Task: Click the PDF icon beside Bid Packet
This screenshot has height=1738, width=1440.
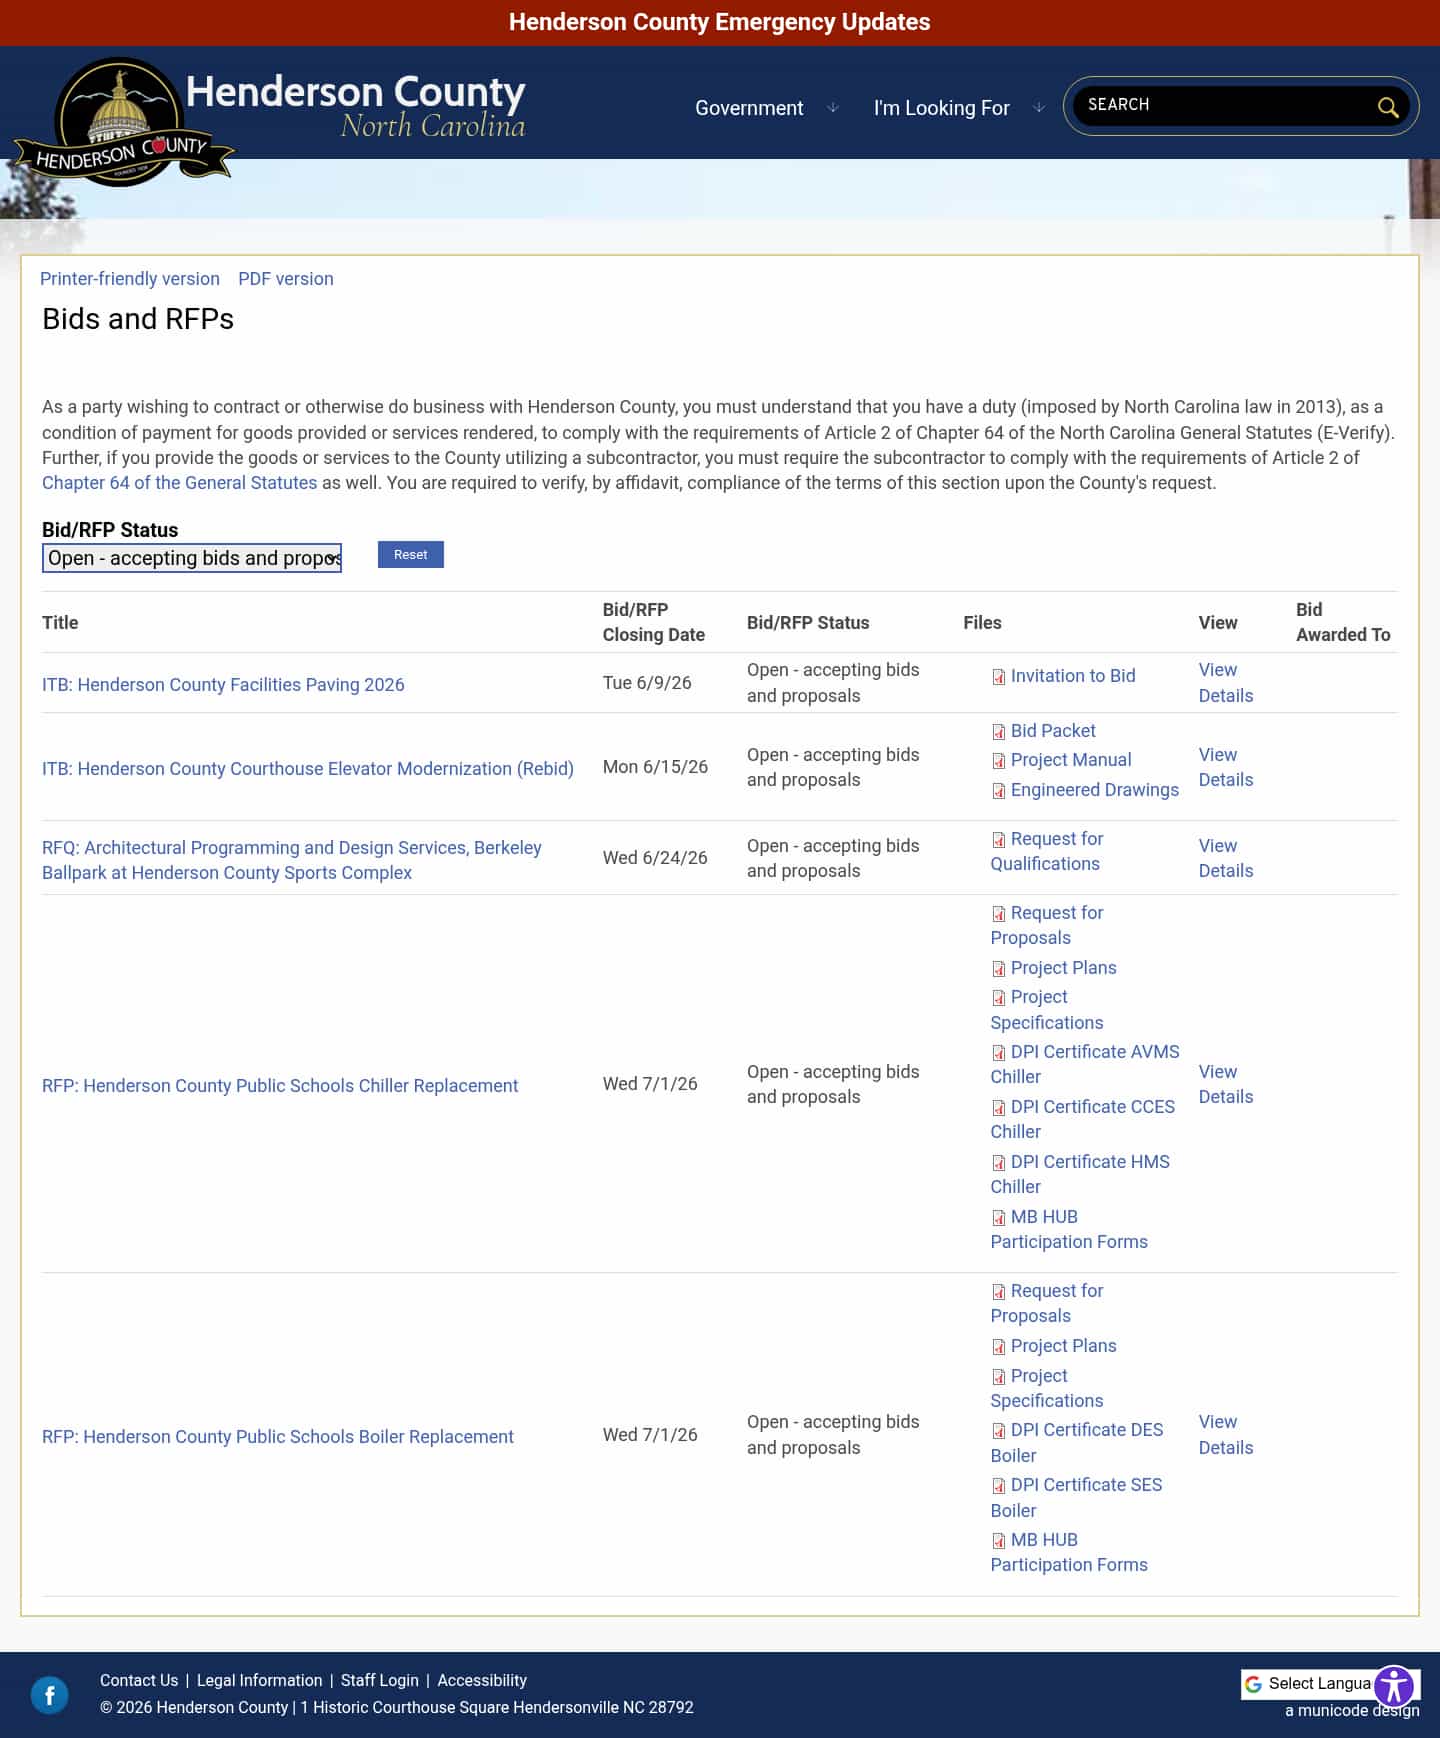Action: [x=998, y=732]
